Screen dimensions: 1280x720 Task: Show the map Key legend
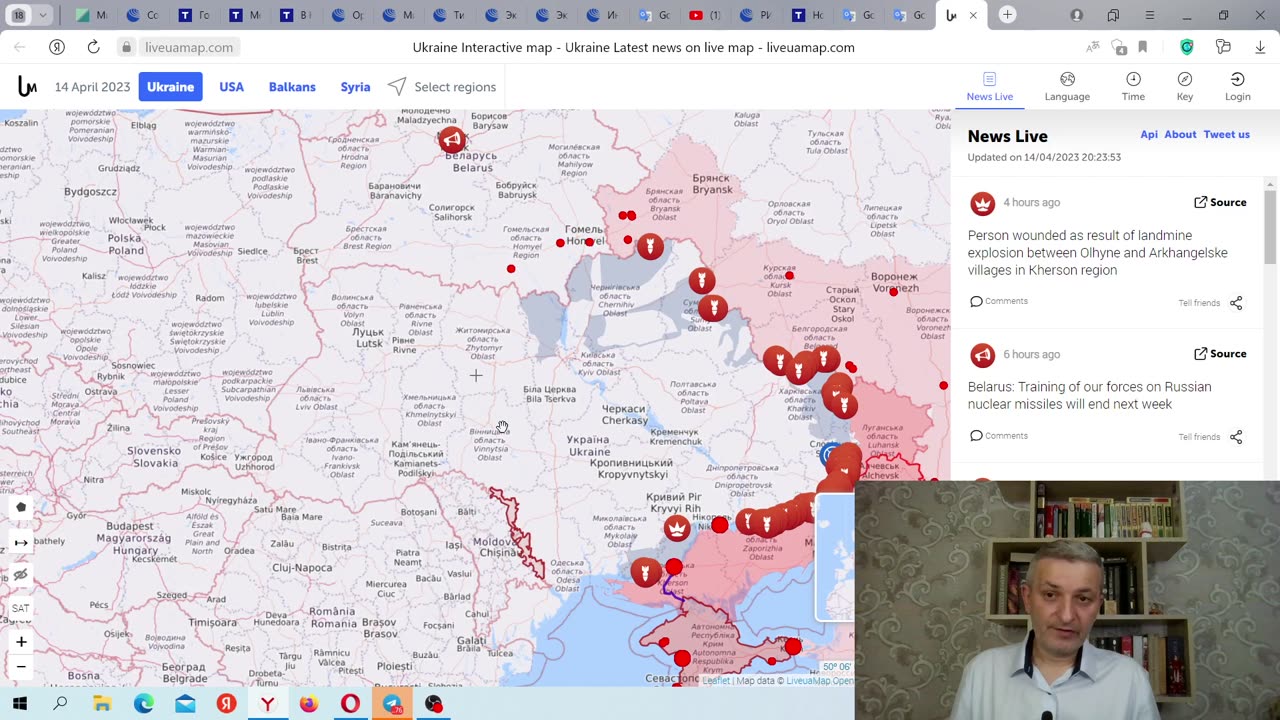point(1185,87)
